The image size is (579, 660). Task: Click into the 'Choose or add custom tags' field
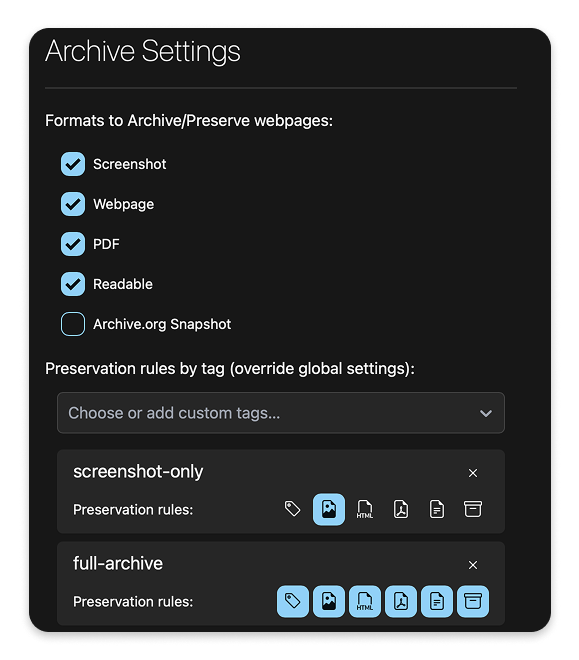coord(281,413)
